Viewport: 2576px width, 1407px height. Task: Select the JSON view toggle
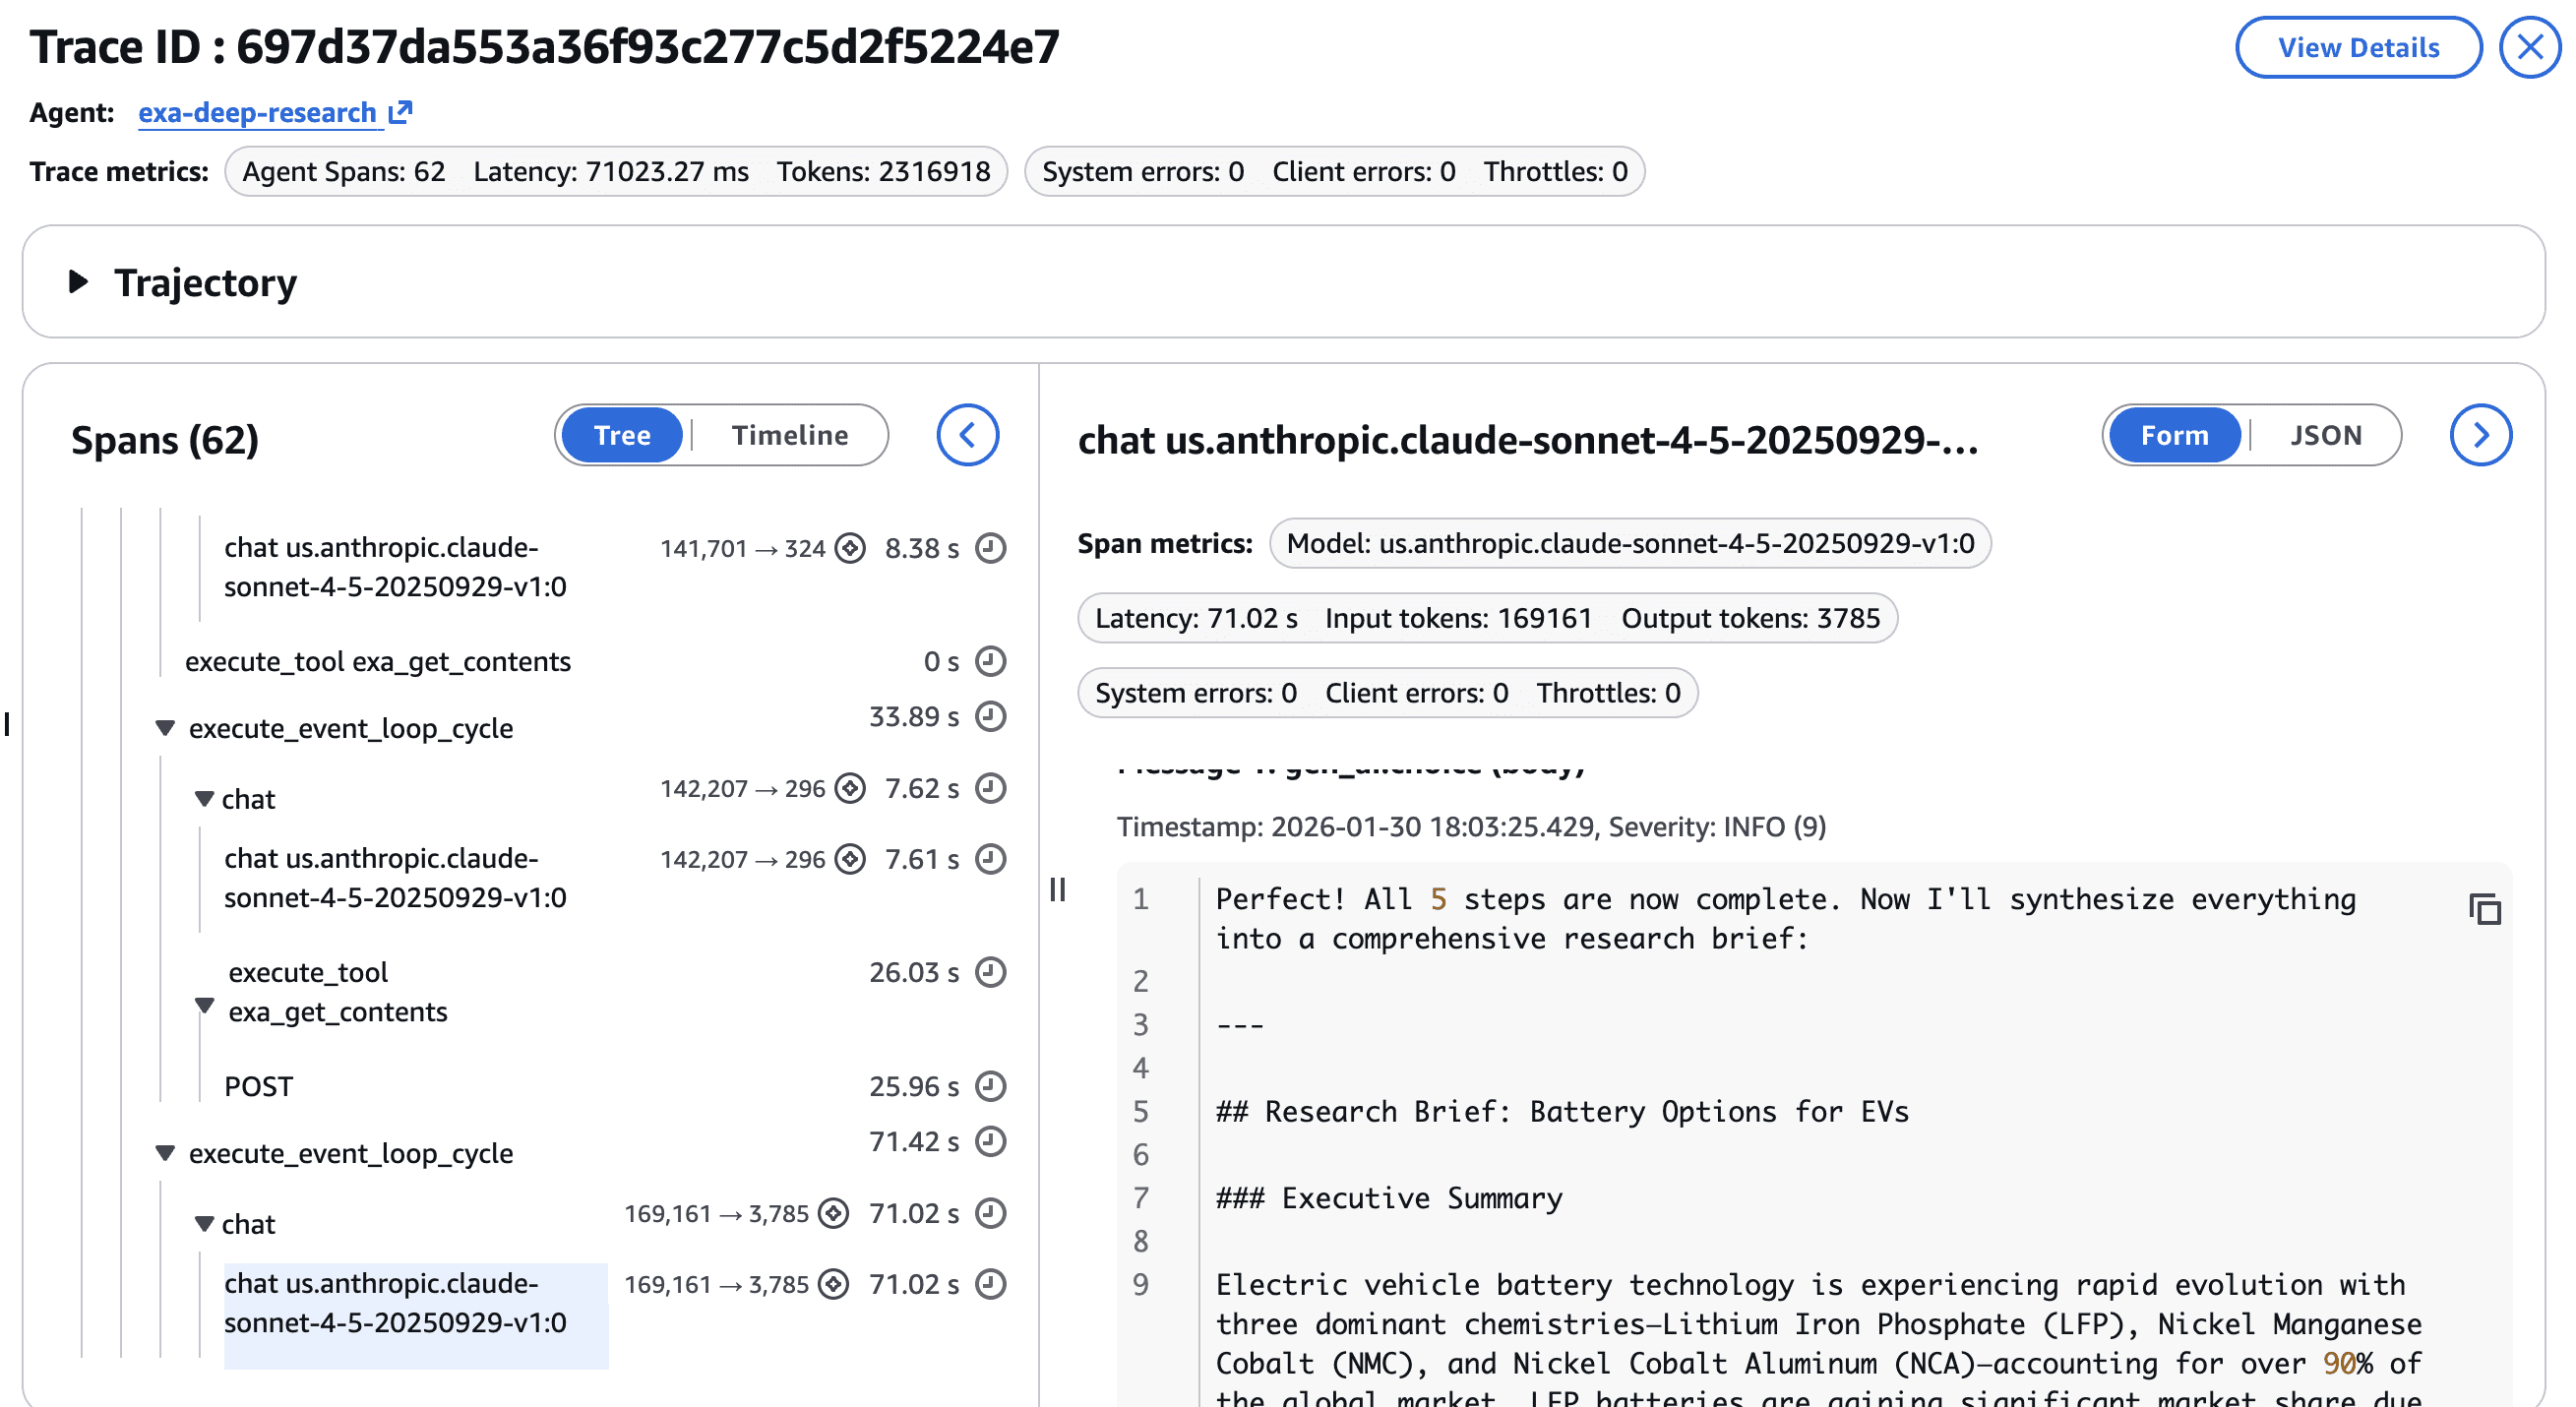pyautogui.click(x=2326, y=435)
